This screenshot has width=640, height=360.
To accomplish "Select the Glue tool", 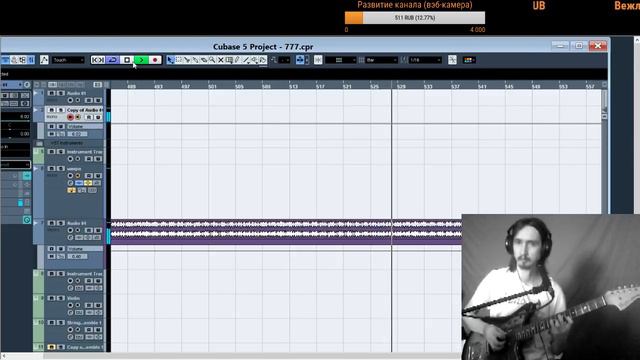I will (196, 60).
